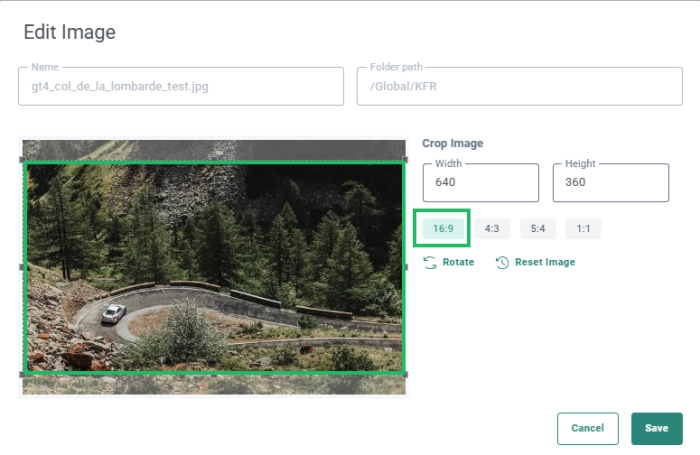This screenshot has height=455, width=700.
Task: Select the 16:9 aspect ratio
Action: (x=442, y=229)
